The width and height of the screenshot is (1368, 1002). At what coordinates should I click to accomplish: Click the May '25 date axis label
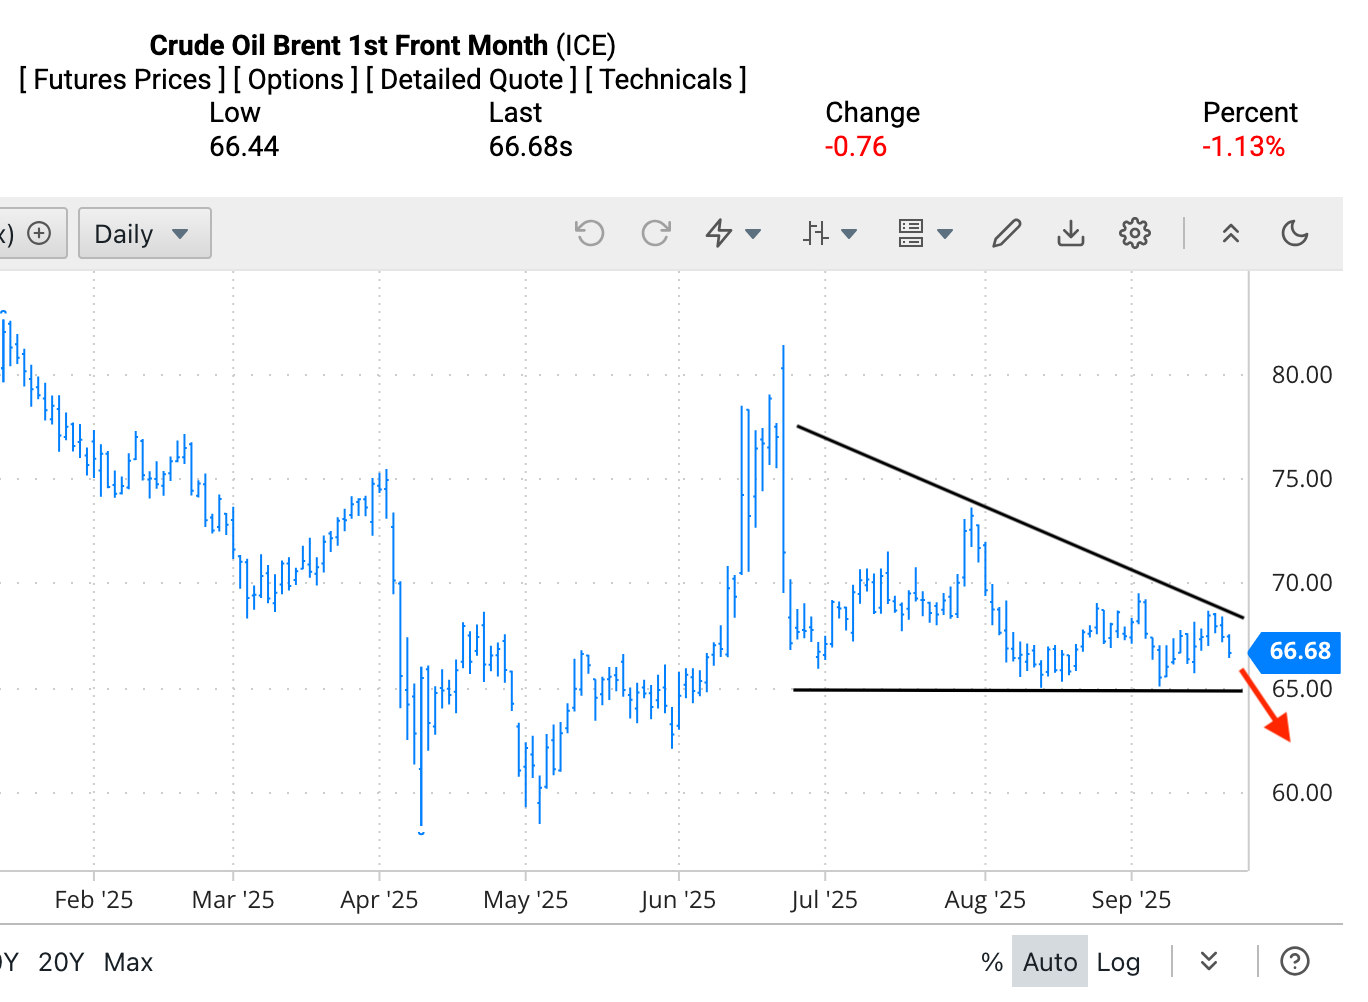(525, 900)
